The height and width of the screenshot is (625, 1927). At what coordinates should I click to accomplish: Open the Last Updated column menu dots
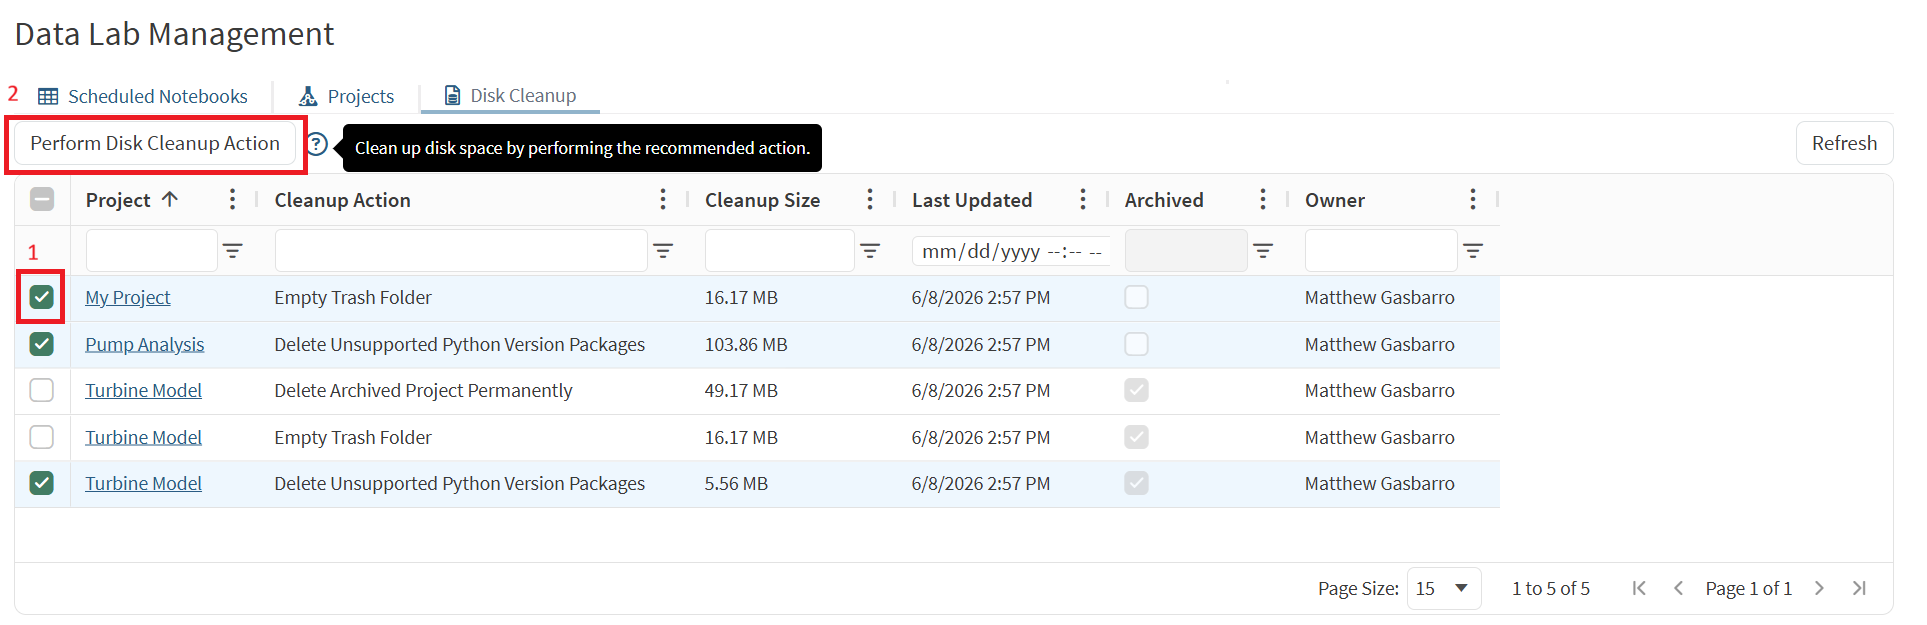coord(1082,199)
